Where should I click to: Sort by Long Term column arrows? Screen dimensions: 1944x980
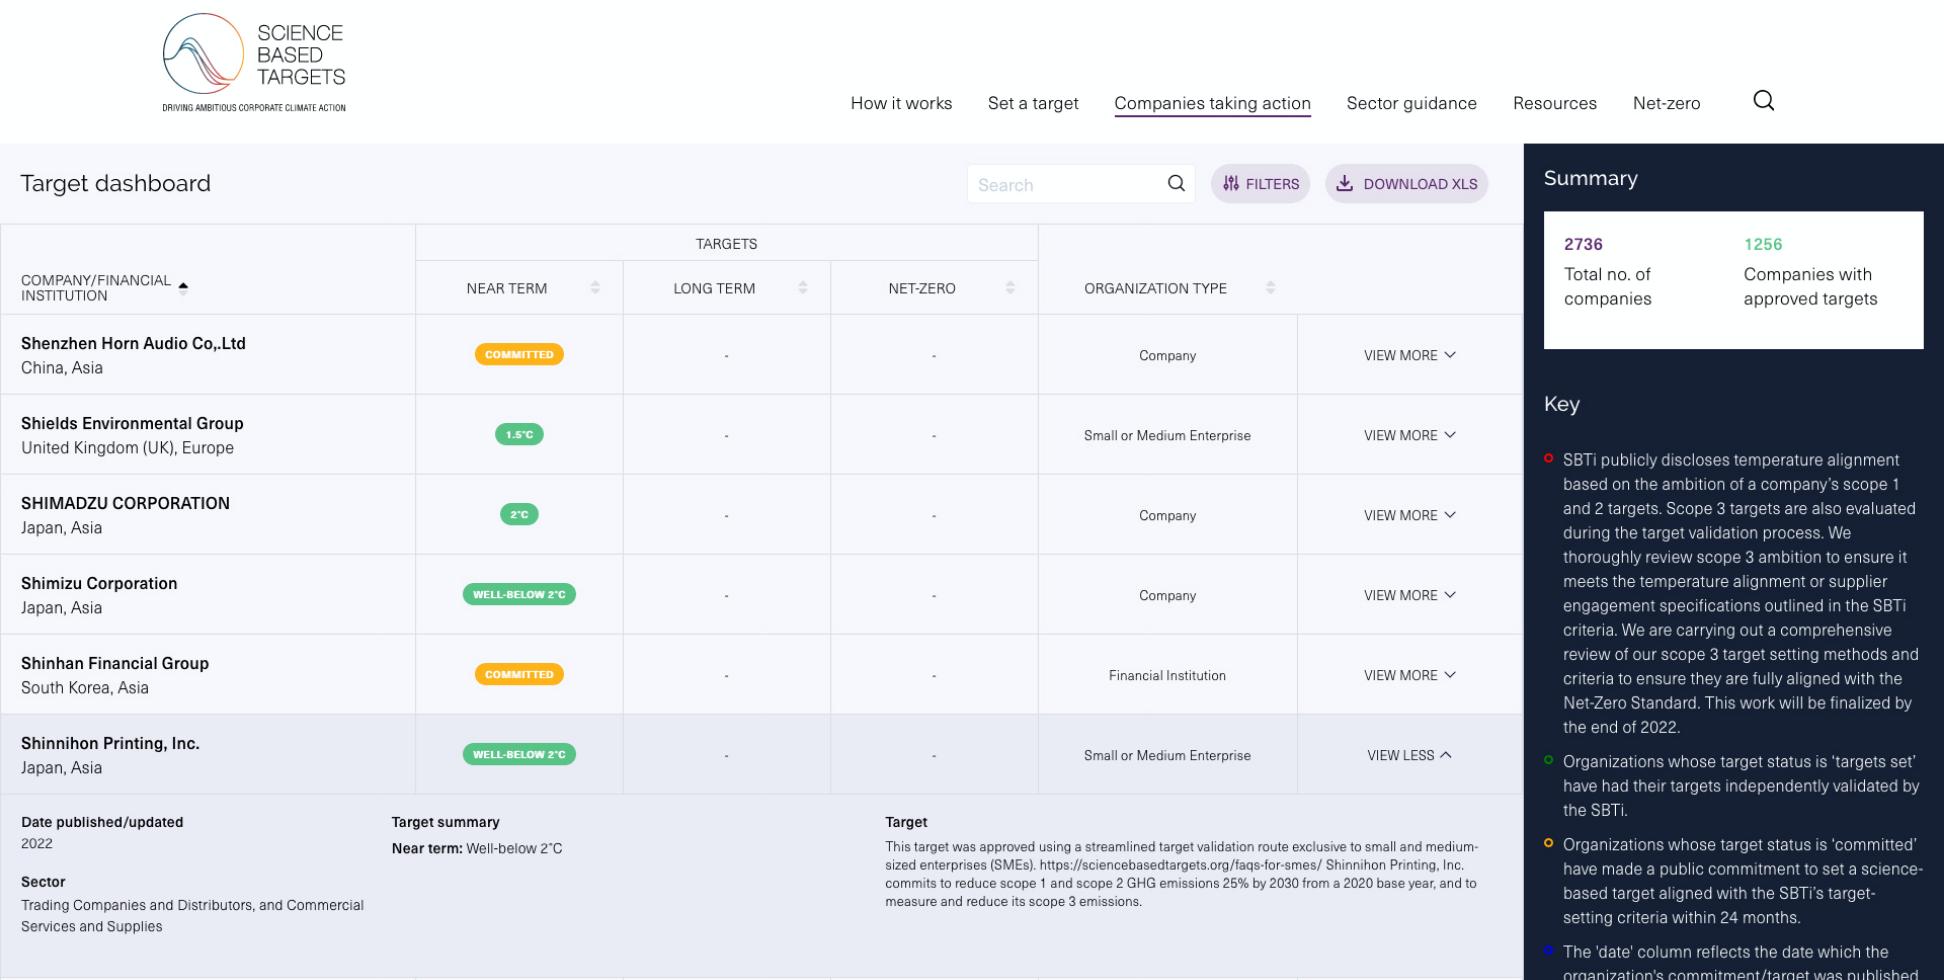[803, 288]
